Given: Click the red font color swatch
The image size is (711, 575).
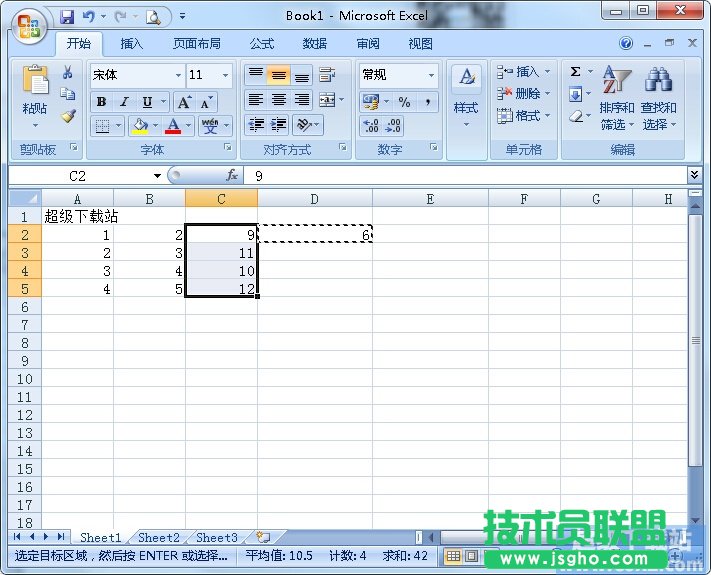Looking at the screenshot, I should [x=173, y=126].
